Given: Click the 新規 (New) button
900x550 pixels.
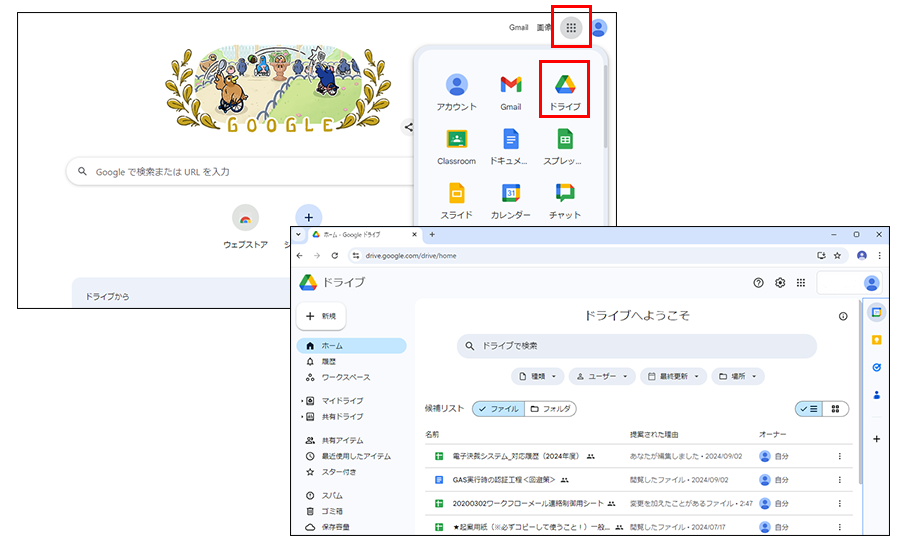Looking at the screenshot, I should (321, 316).
